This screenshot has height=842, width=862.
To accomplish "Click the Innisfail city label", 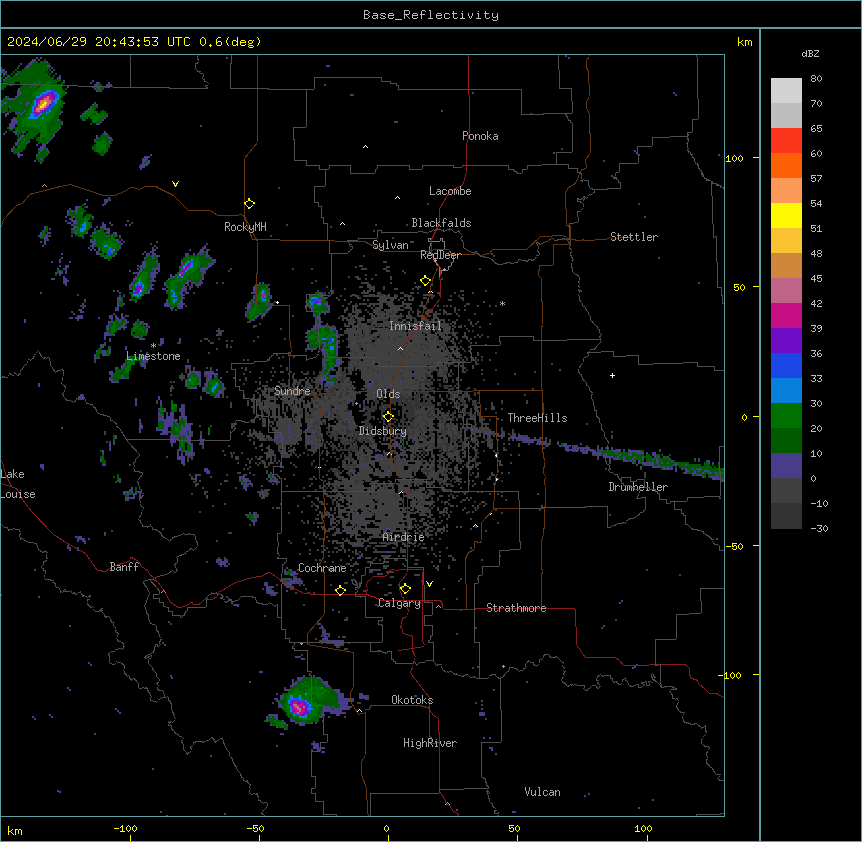I will tap(415, 326).
